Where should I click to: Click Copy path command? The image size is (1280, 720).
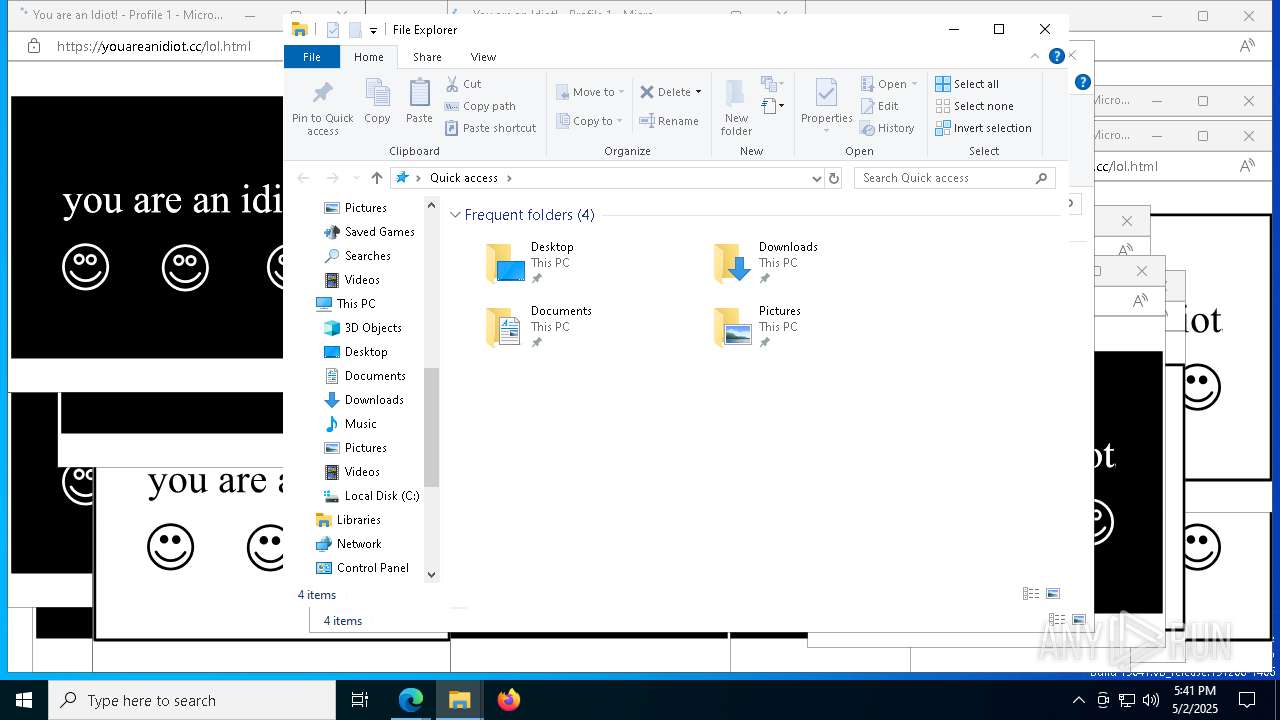(x=480, y=106)
